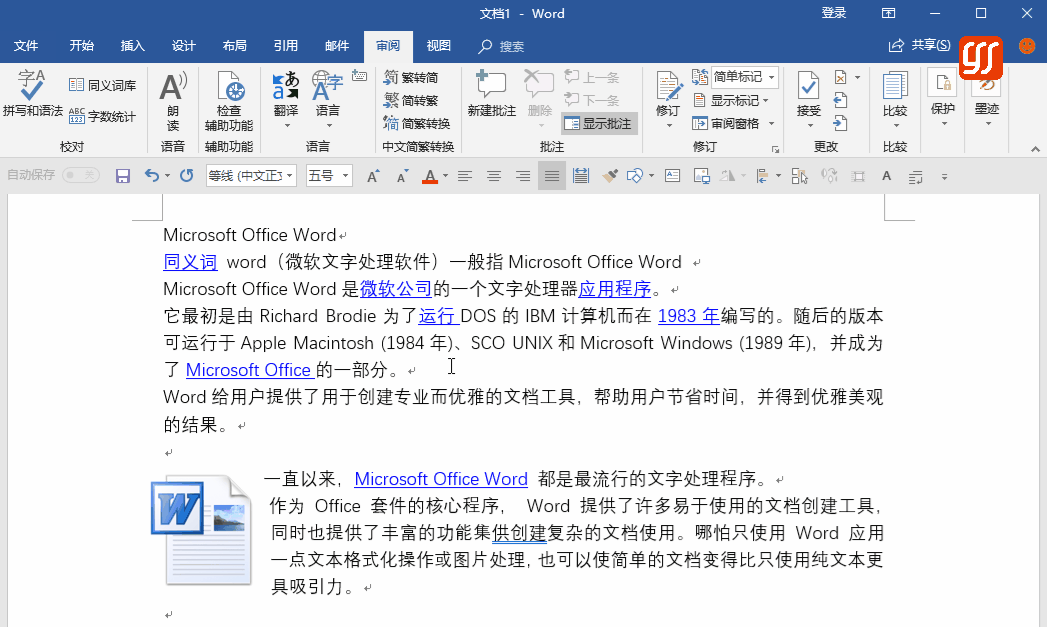The image size is (1047, 627).
Task: Expand the font color dropdown arrow
Action: pos(445,176)
